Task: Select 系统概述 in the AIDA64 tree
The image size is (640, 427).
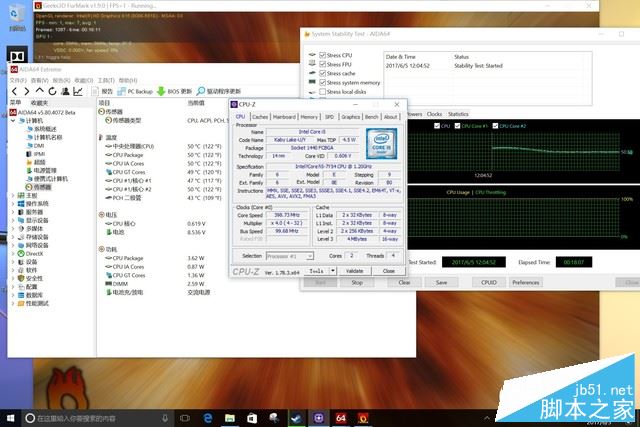Action: pos(42,129)
